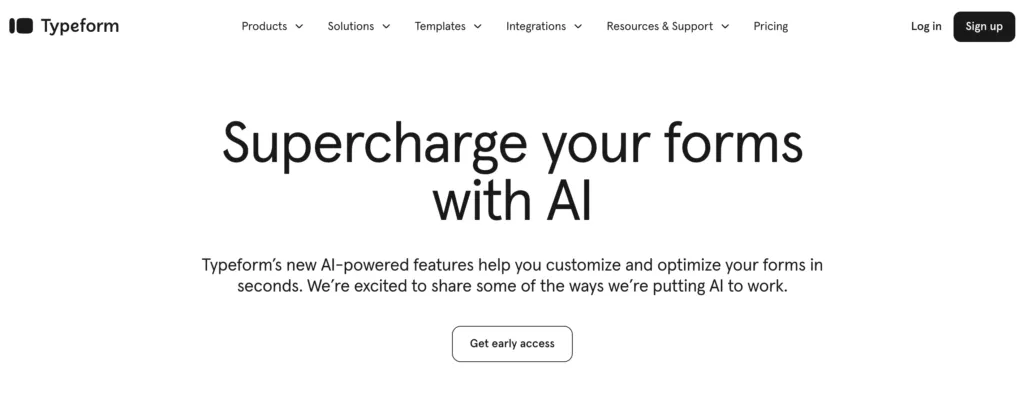Click the Log in link
1024x408 pixels.
tap(926, 26)
